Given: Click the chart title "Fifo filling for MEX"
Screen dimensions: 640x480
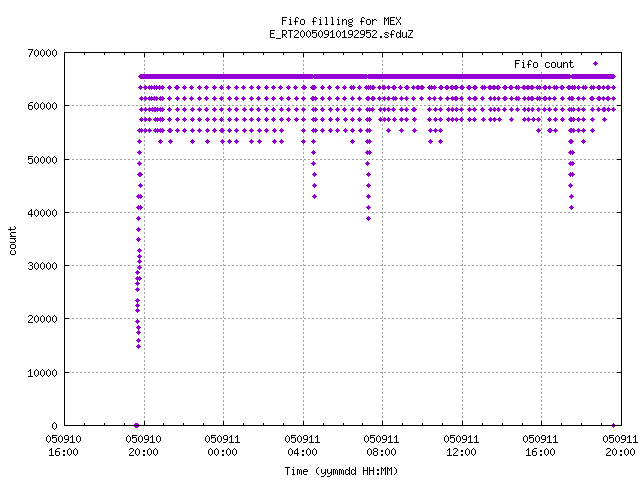Looking at the screenshot, I should (341, 21).
